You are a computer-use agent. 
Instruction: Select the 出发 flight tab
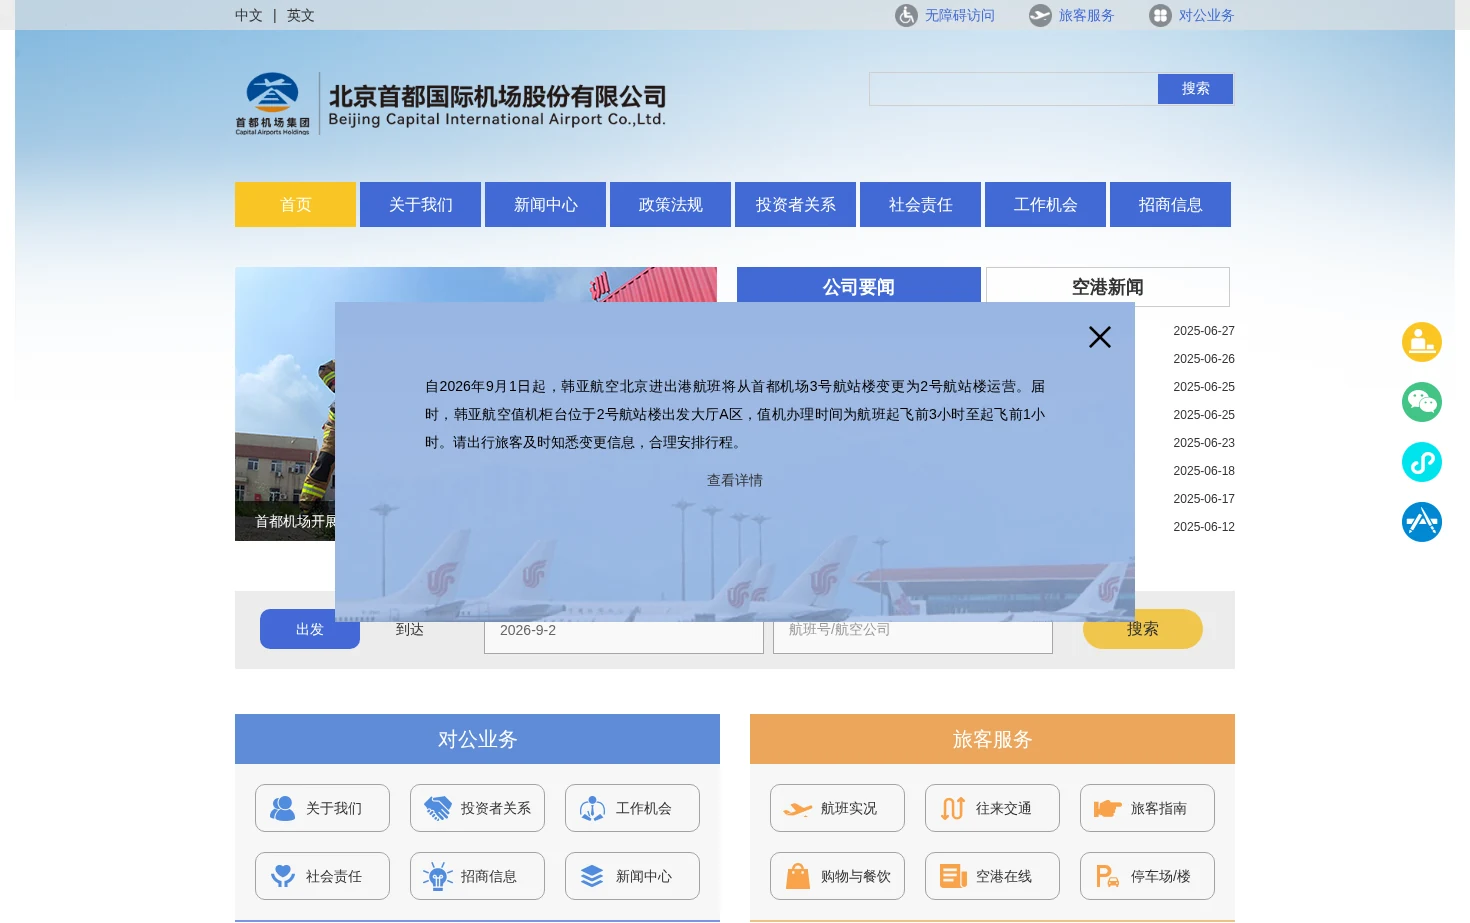click(310, 629)
